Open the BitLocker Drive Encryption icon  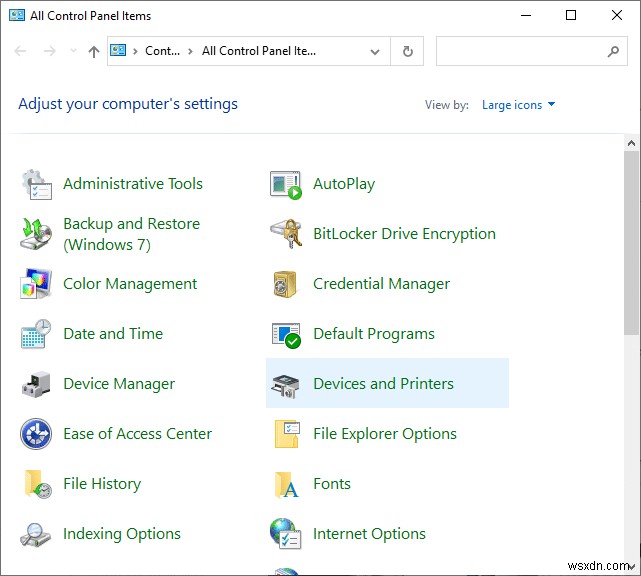(286, 234)
